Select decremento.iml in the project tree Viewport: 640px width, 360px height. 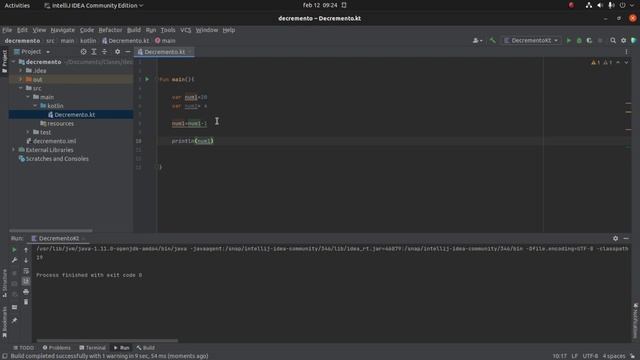point(54,141)
